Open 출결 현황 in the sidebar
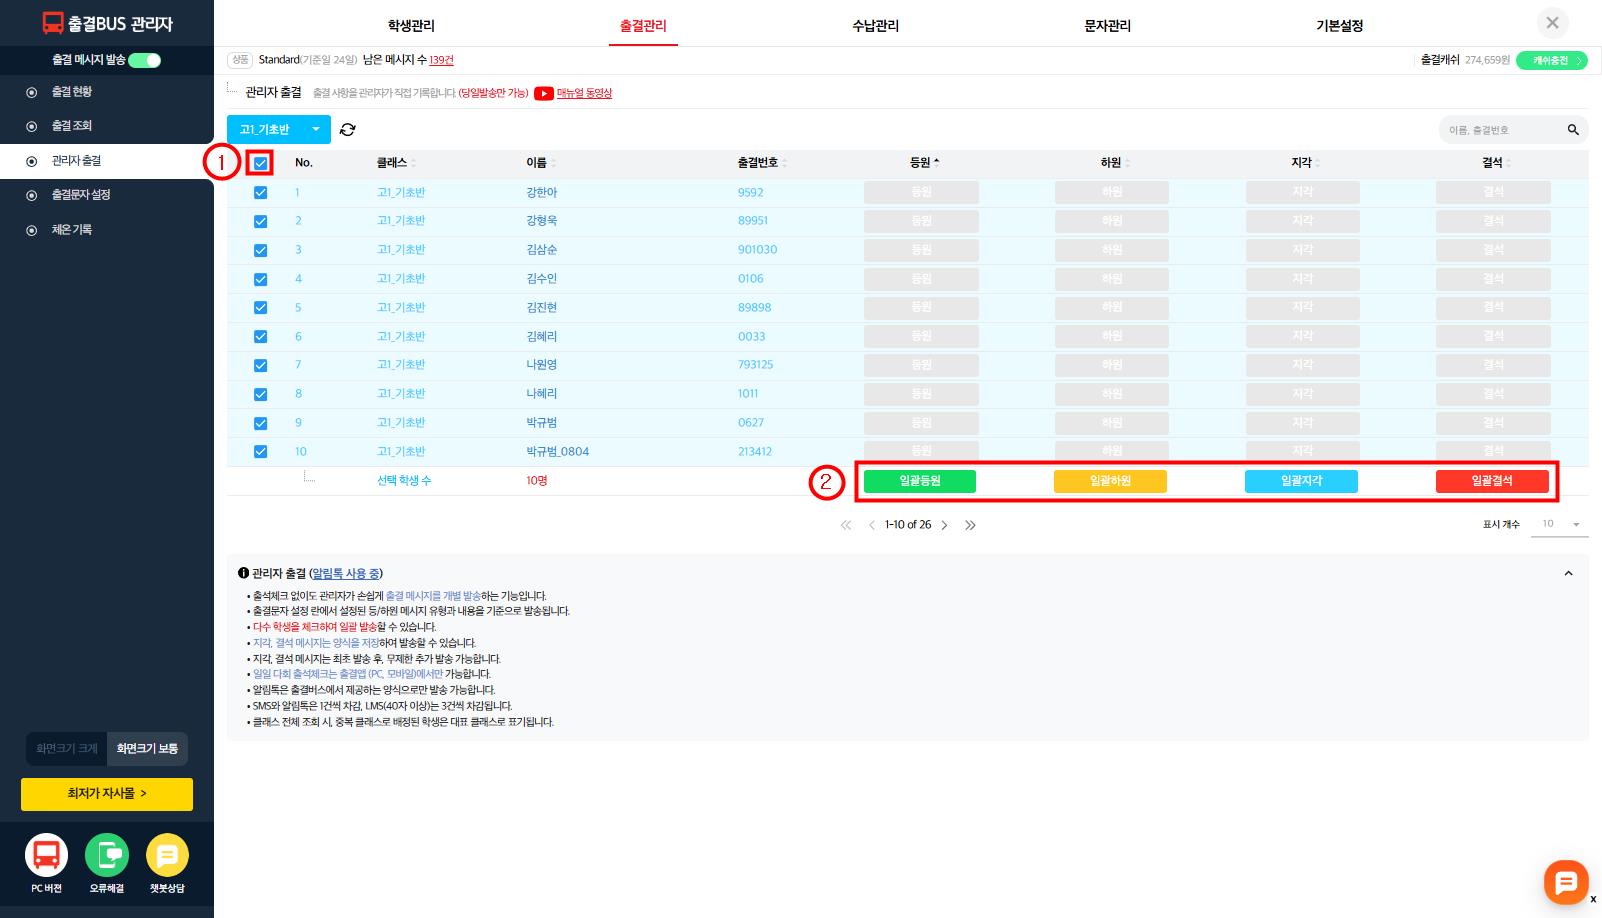 tap(72, 92)
